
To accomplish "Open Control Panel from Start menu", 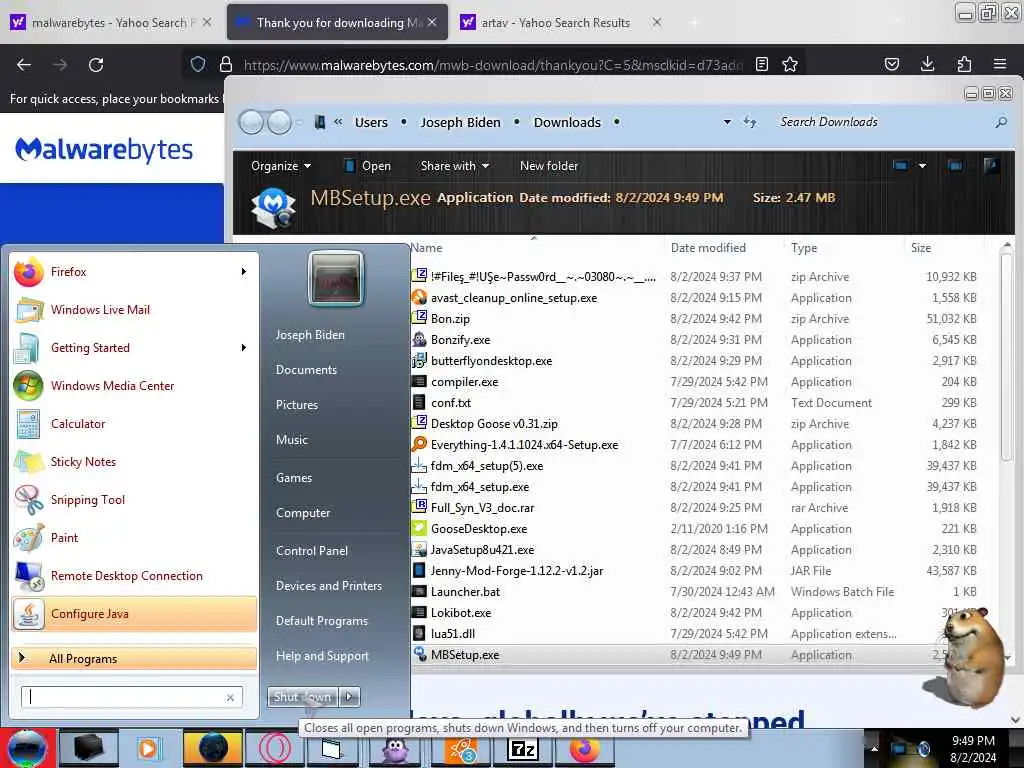I will point(312,551).
